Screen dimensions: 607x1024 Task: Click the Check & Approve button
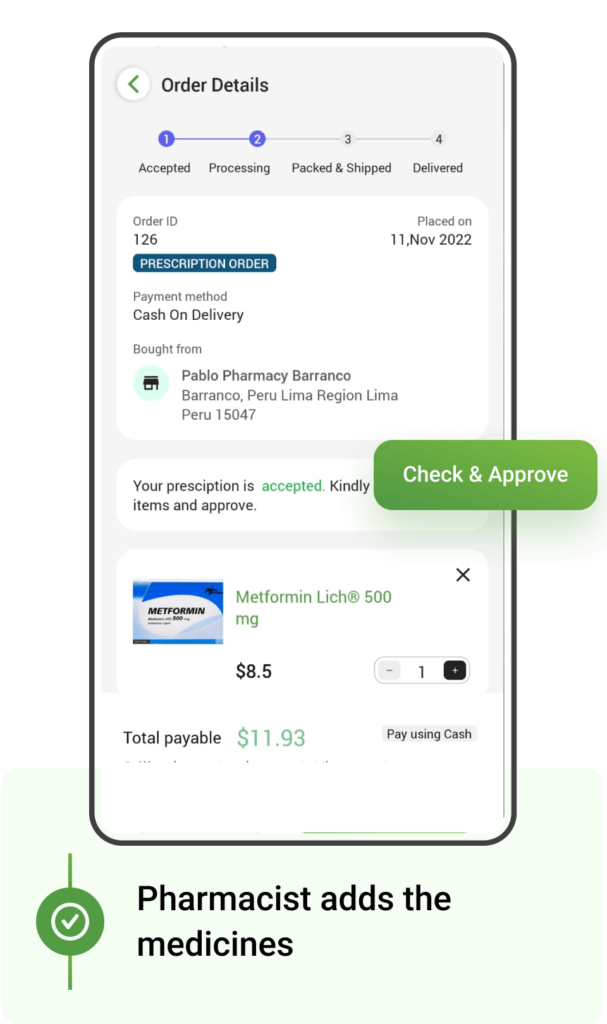pos(485,475)
